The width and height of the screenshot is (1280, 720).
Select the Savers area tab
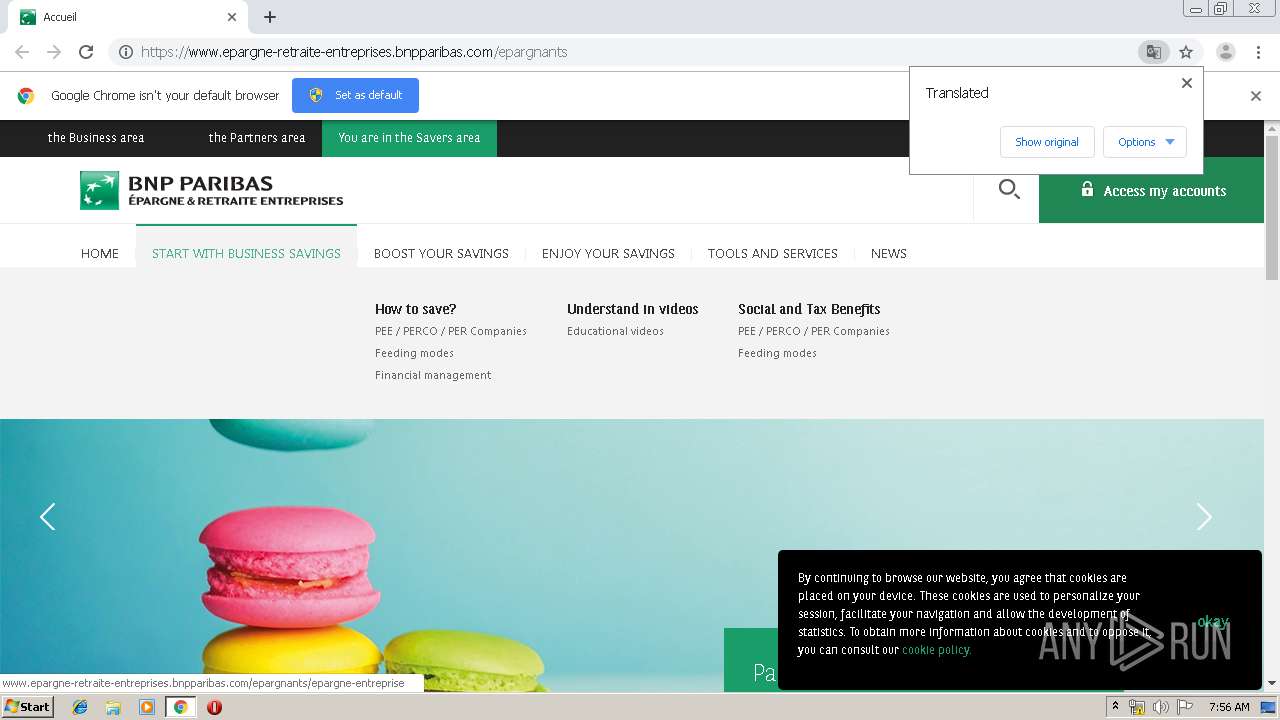pyautogui.click(x=409, y=138)
